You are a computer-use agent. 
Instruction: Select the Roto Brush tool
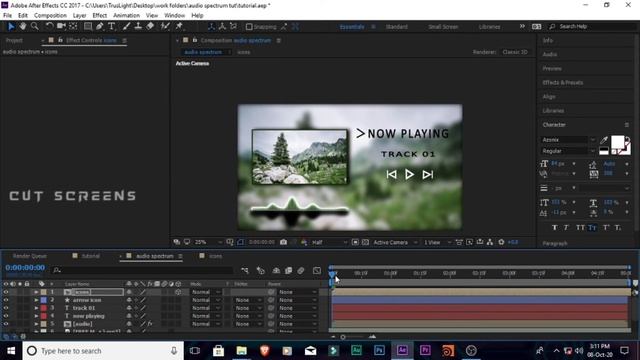click(165, 27)
